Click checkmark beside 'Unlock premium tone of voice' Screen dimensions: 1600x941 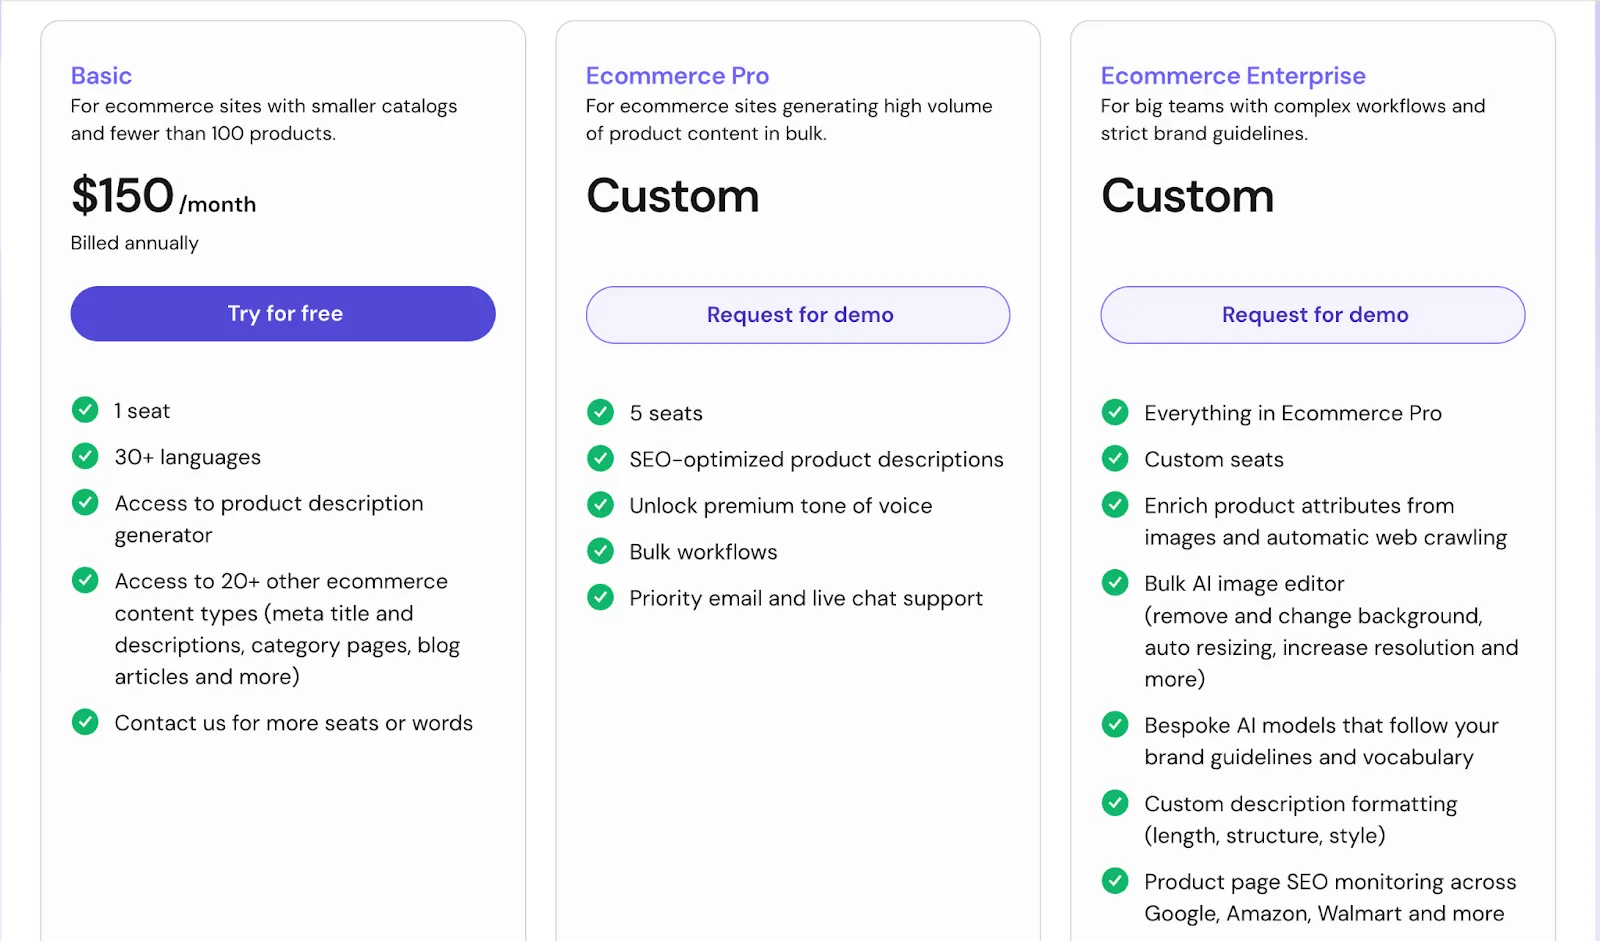coord(600,505)
